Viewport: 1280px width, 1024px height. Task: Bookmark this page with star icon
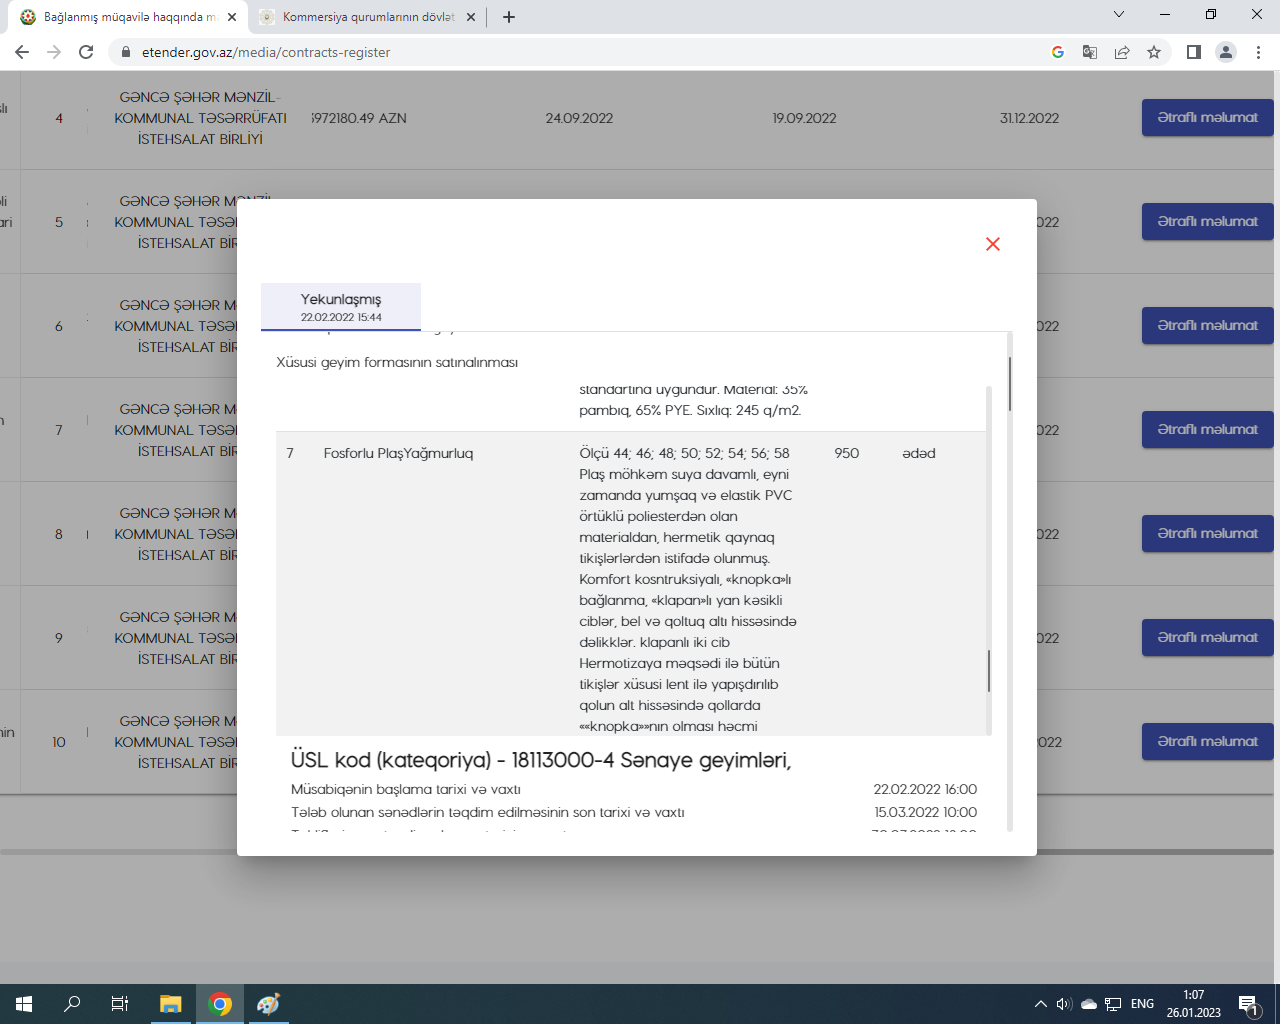click(1154, 52)
